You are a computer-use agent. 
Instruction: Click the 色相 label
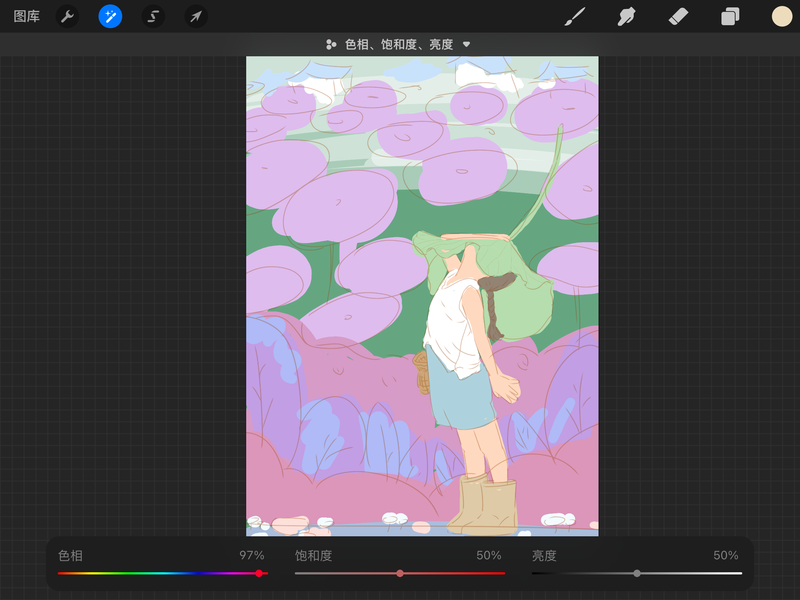pos(70,556)
